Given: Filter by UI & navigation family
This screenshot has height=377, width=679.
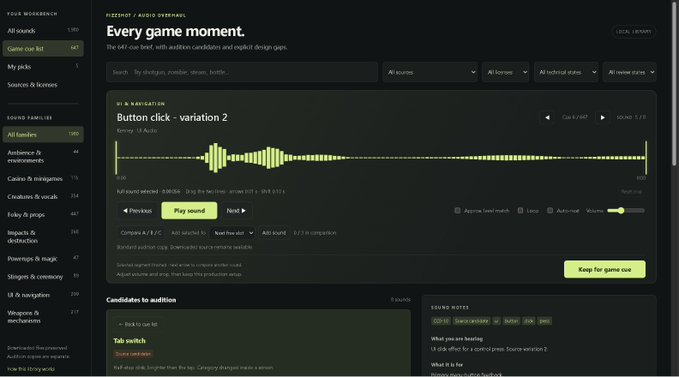Looking at the screenshot, I should 43,295.
